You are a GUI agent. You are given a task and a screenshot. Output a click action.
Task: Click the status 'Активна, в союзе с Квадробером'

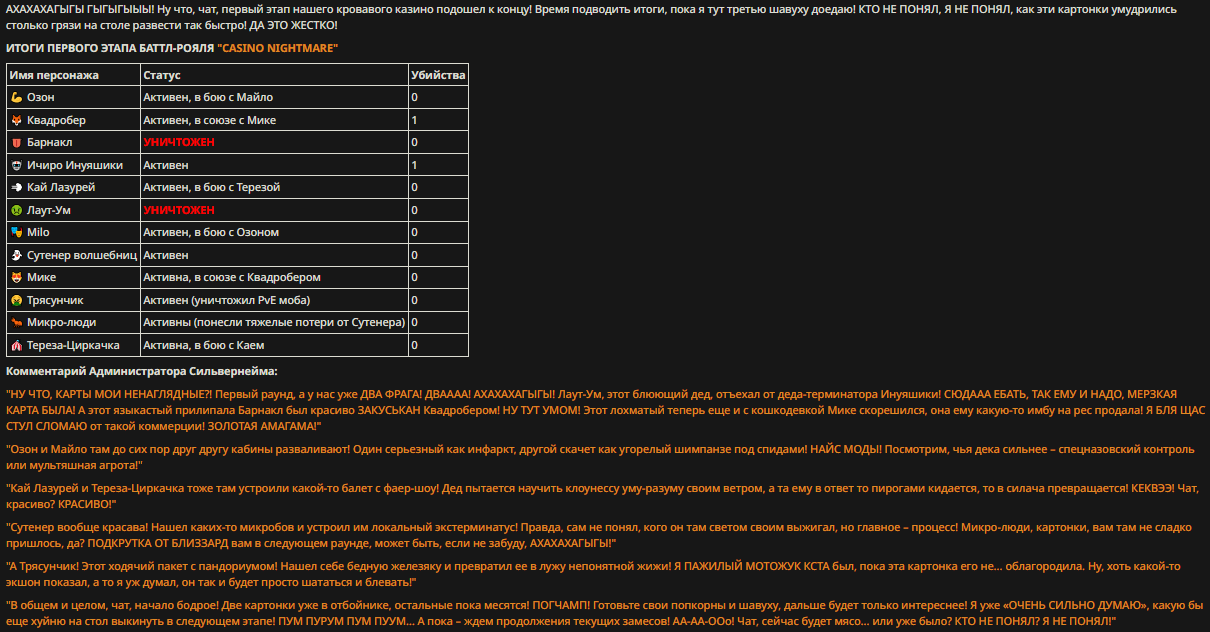pyautogui.click(x=232, y=277)
